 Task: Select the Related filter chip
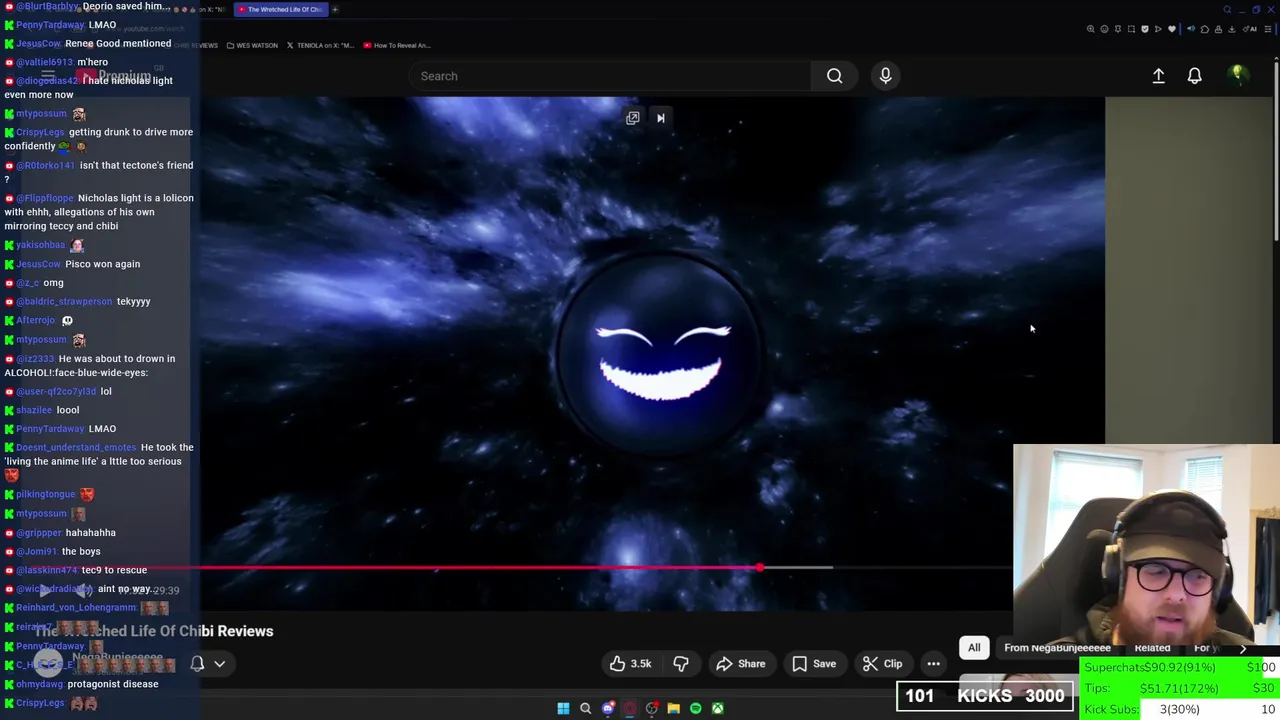1152,648
